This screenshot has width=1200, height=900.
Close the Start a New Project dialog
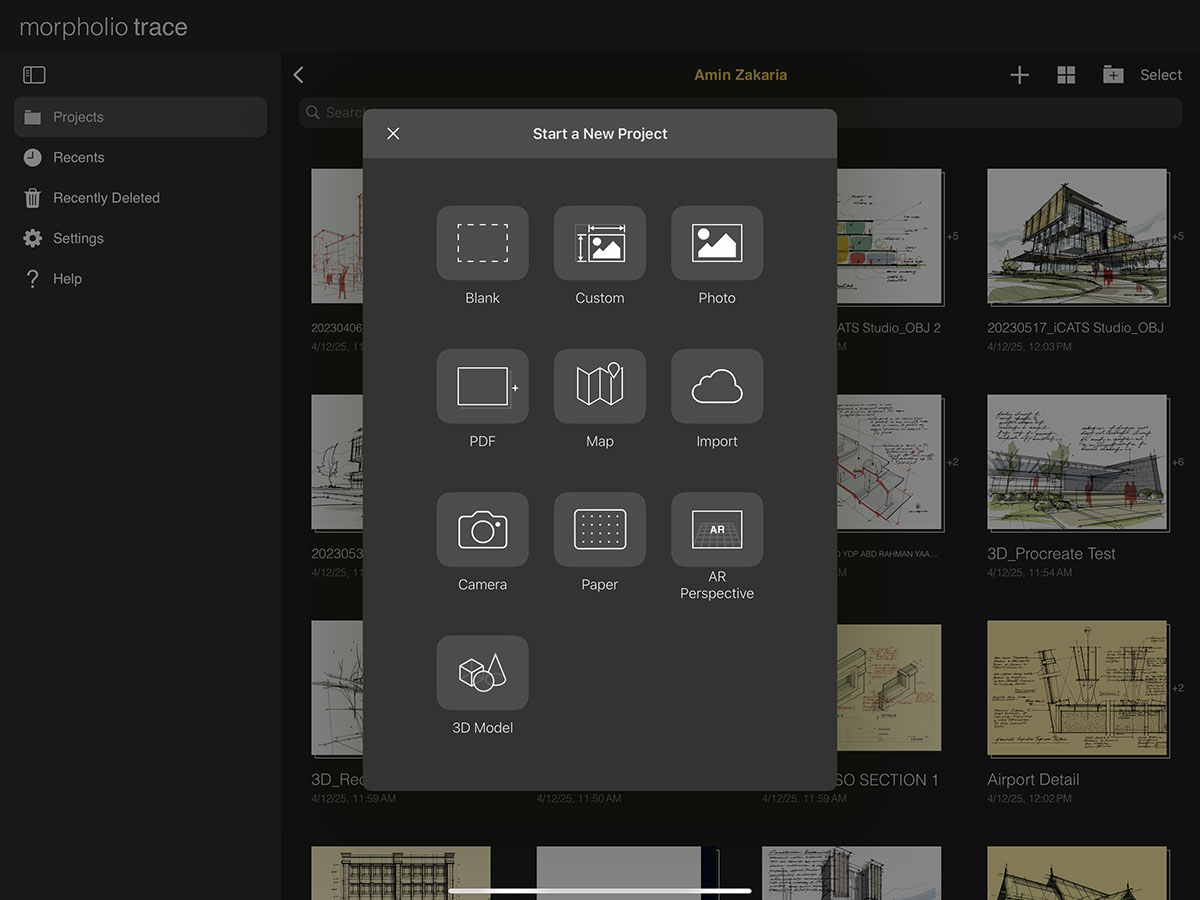pos(393,134)
